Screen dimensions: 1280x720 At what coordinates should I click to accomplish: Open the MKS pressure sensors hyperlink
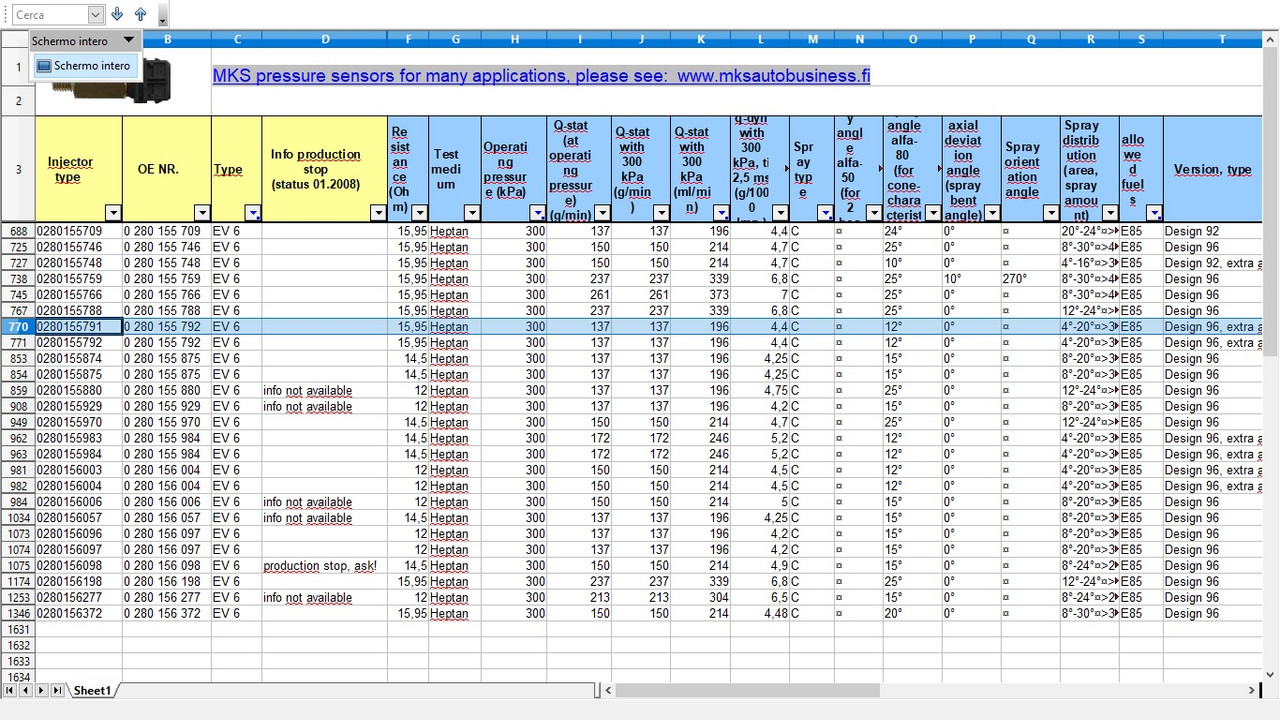[541, 76]
